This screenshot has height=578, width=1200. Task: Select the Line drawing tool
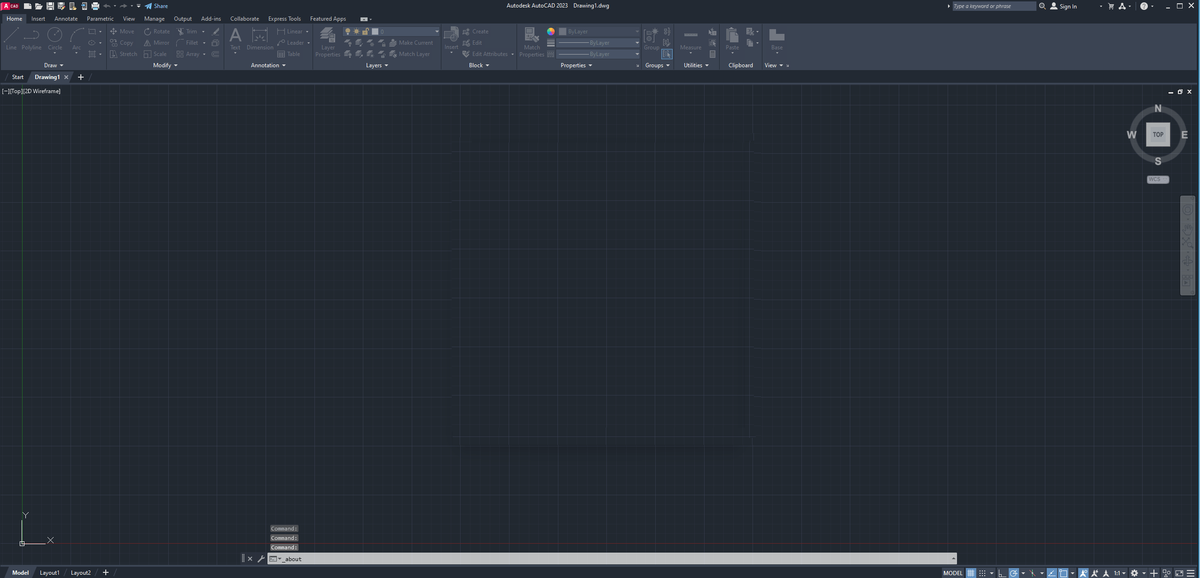[11, 39]
